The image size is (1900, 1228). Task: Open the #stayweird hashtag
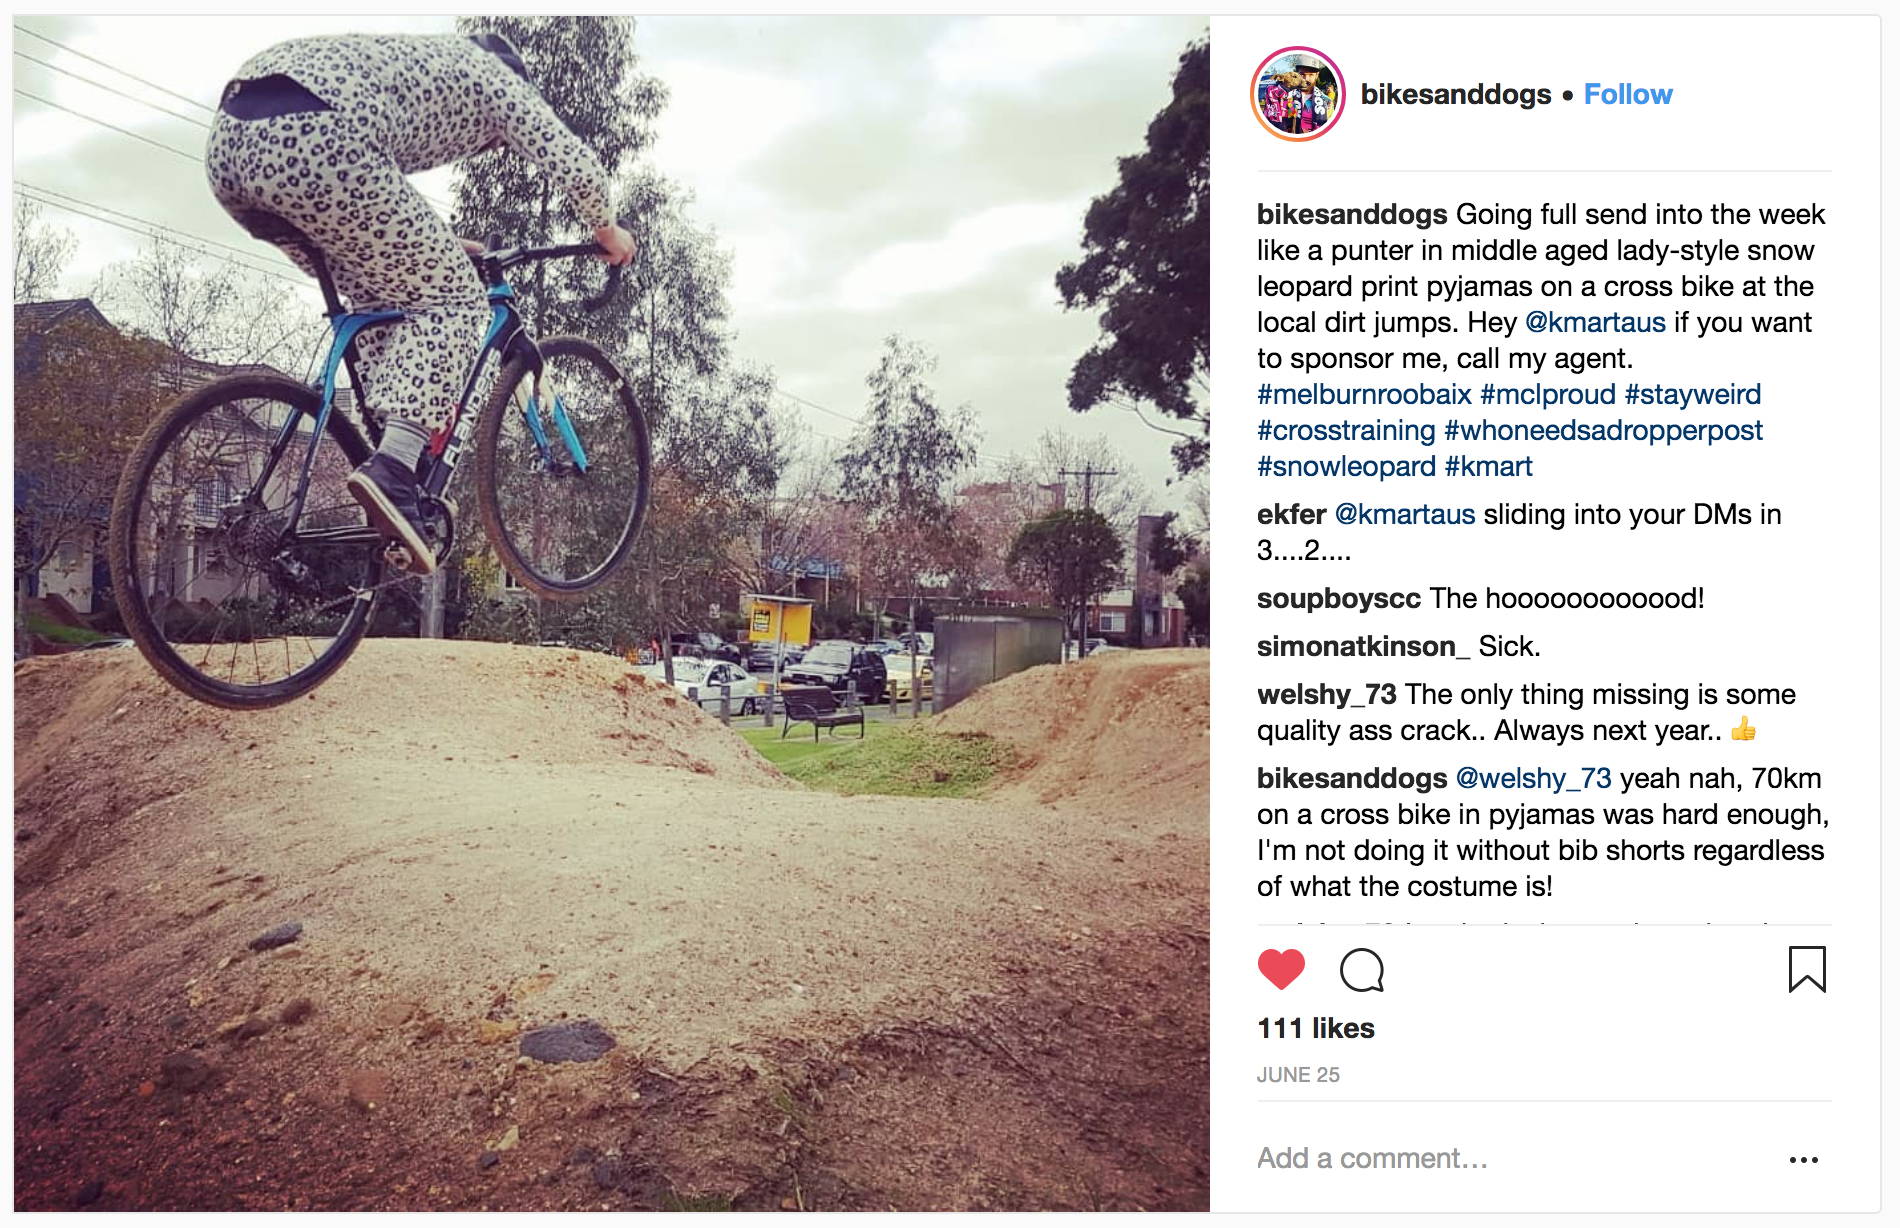coord(1693,394)
